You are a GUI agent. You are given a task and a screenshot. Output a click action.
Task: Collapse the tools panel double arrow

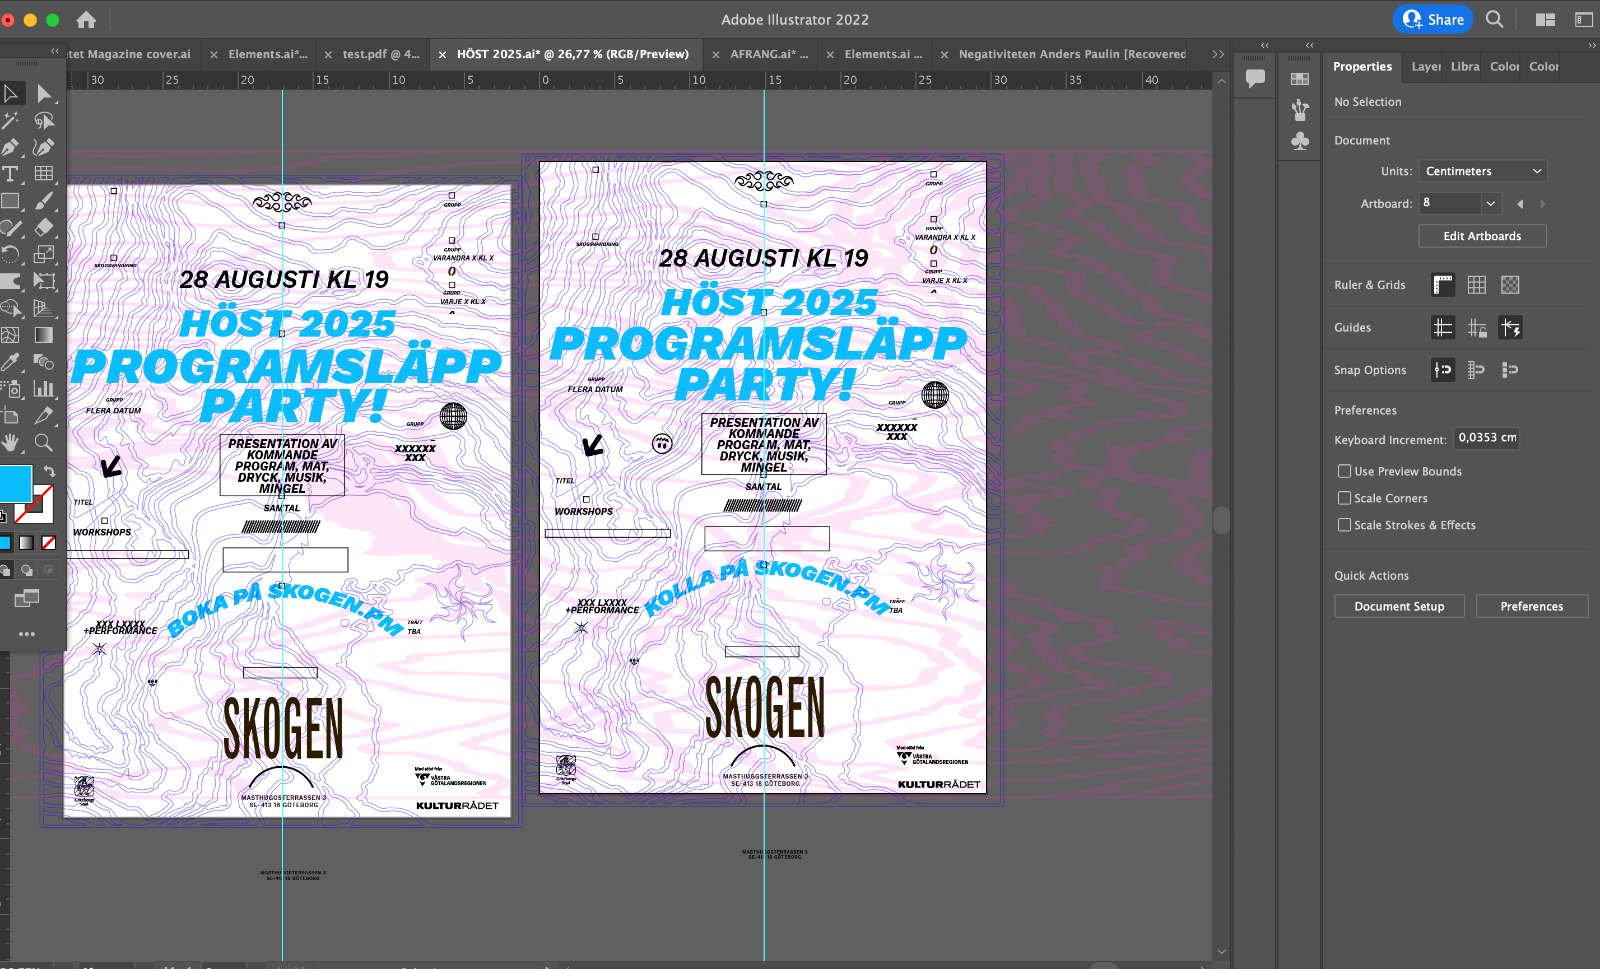click(x=55, y=51)
